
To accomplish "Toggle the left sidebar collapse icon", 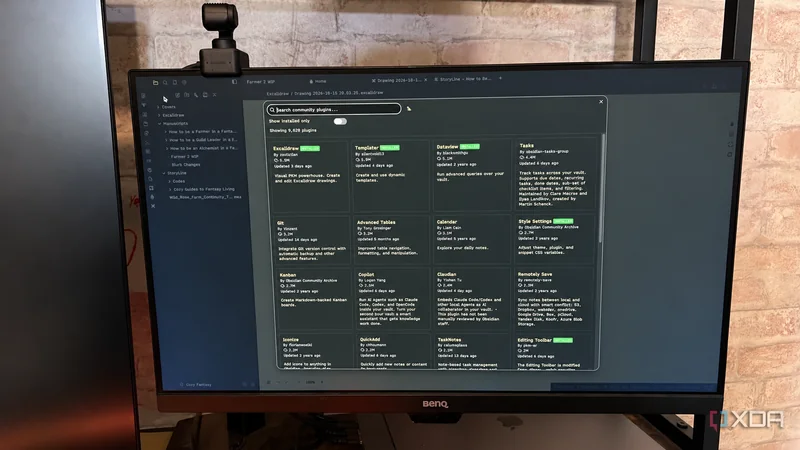I will coord(234,82).
